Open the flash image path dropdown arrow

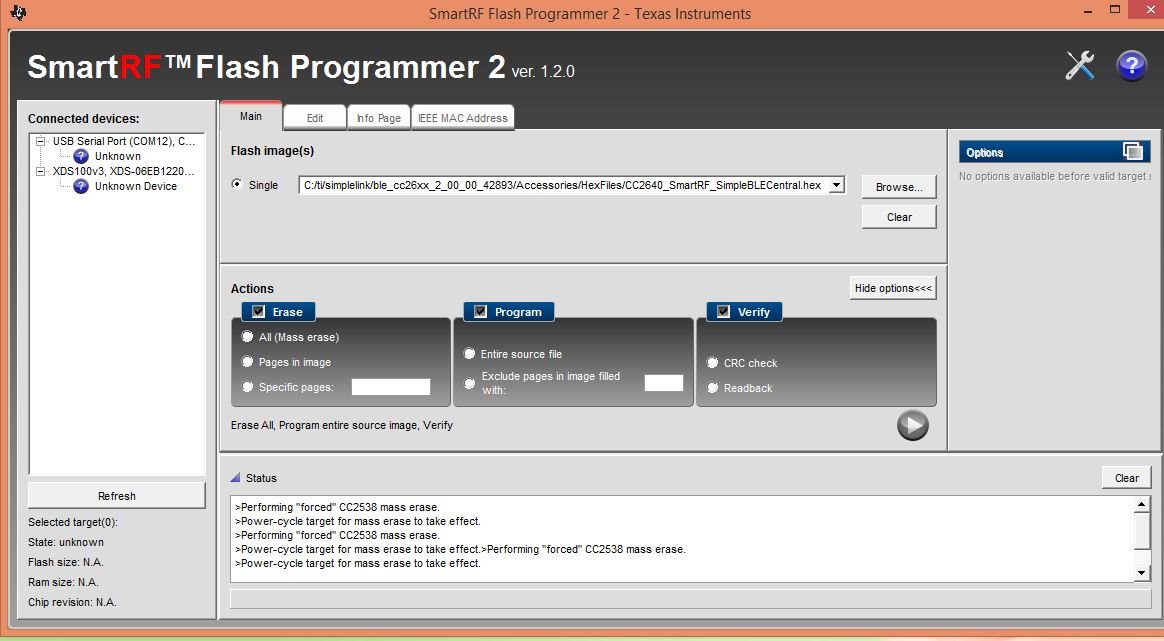point(837,185)
